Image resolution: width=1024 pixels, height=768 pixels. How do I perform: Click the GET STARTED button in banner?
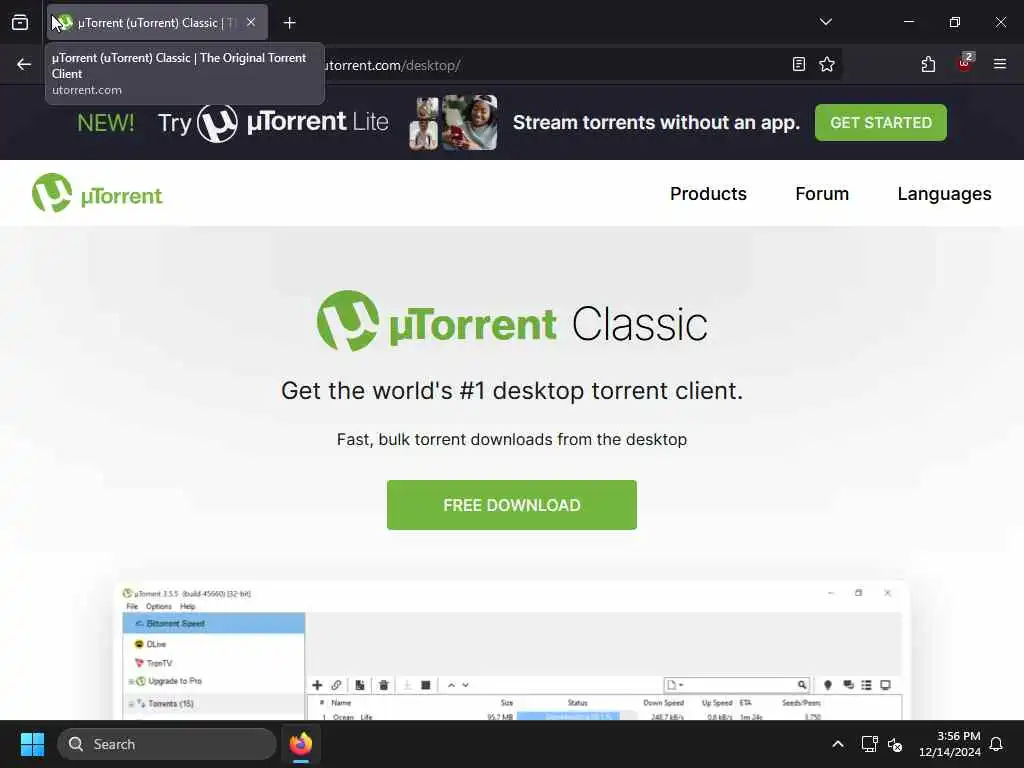[880, 122]
